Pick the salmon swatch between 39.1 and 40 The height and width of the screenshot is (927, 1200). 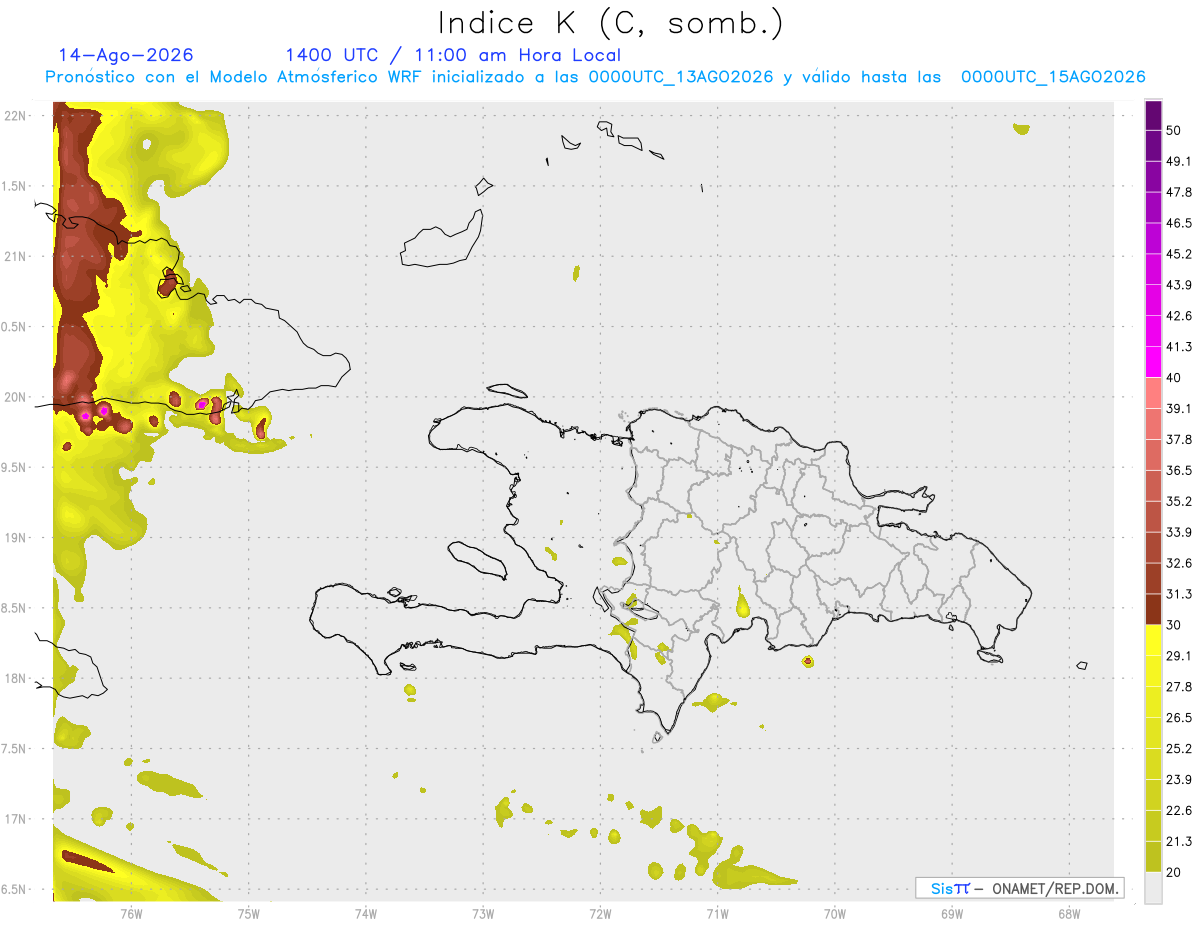[x=1153, y=393]
